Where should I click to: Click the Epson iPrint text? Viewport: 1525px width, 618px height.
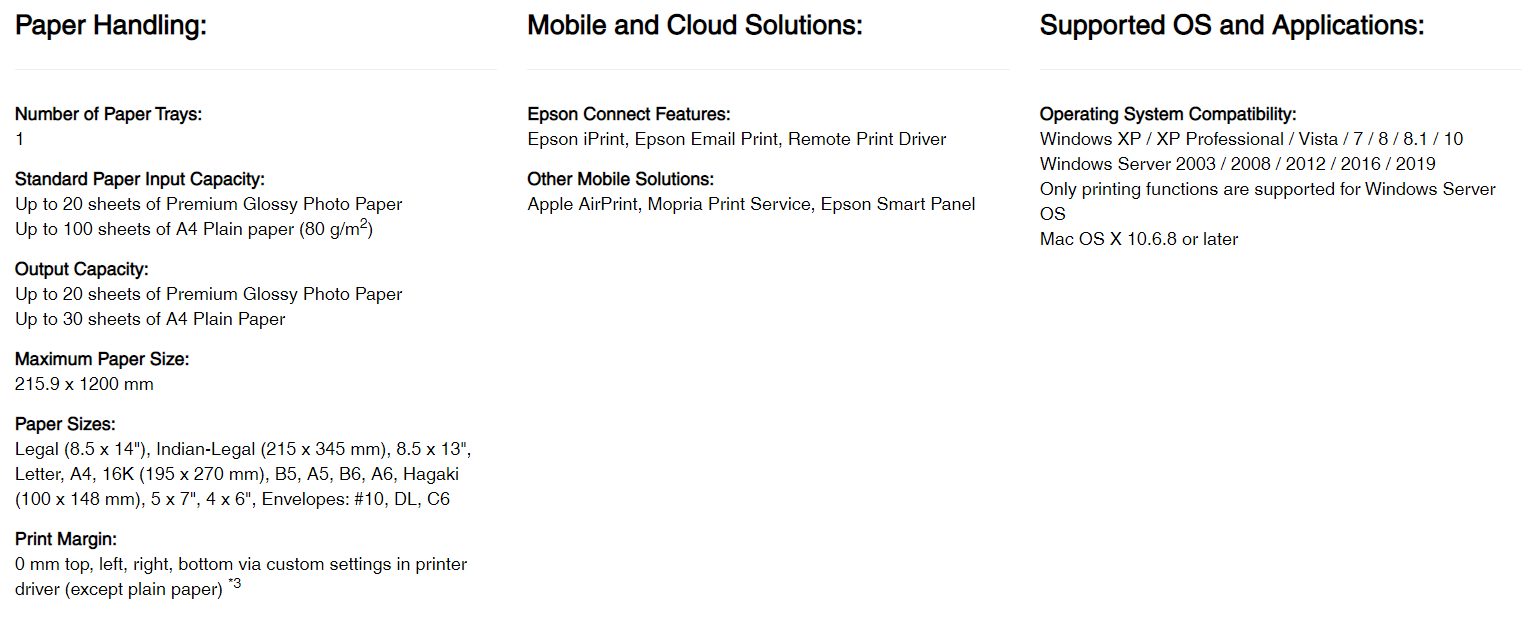pyautogui.click(x=577, y=139)
